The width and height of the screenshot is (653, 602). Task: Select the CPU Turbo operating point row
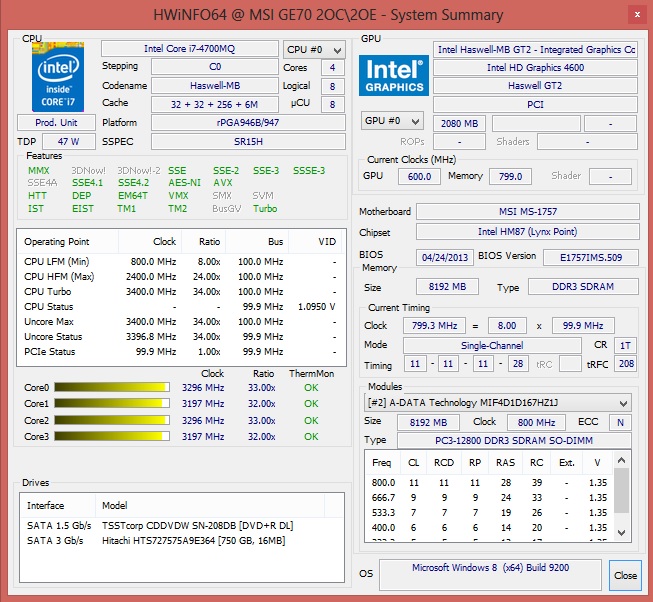[181, 291]
